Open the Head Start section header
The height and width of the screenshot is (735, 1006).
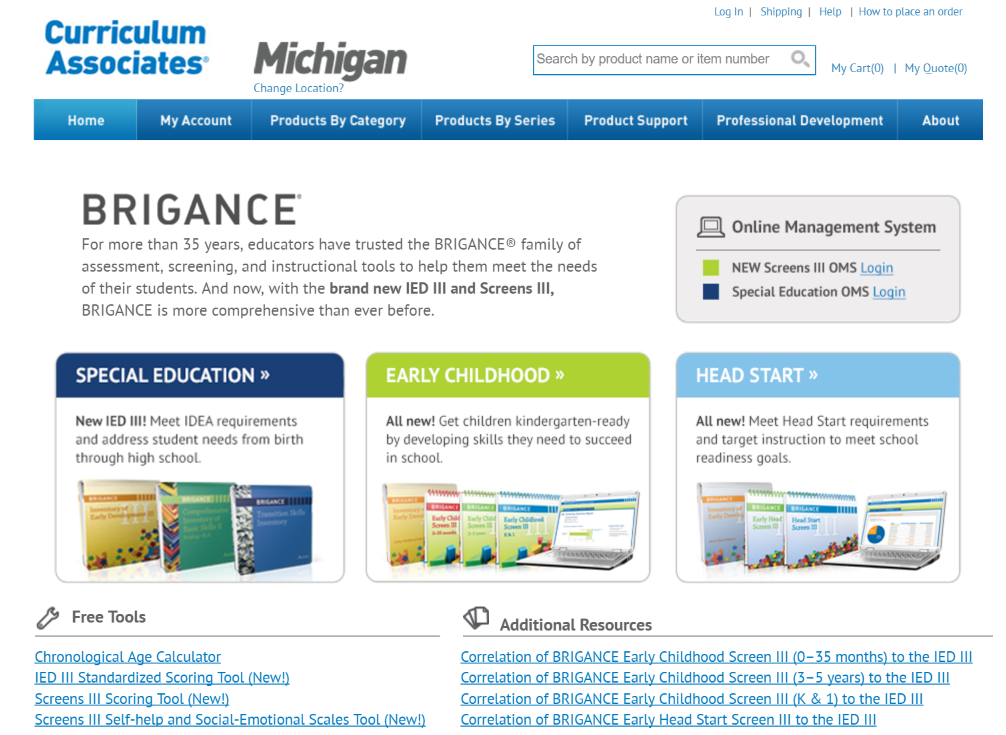[818, 375]
